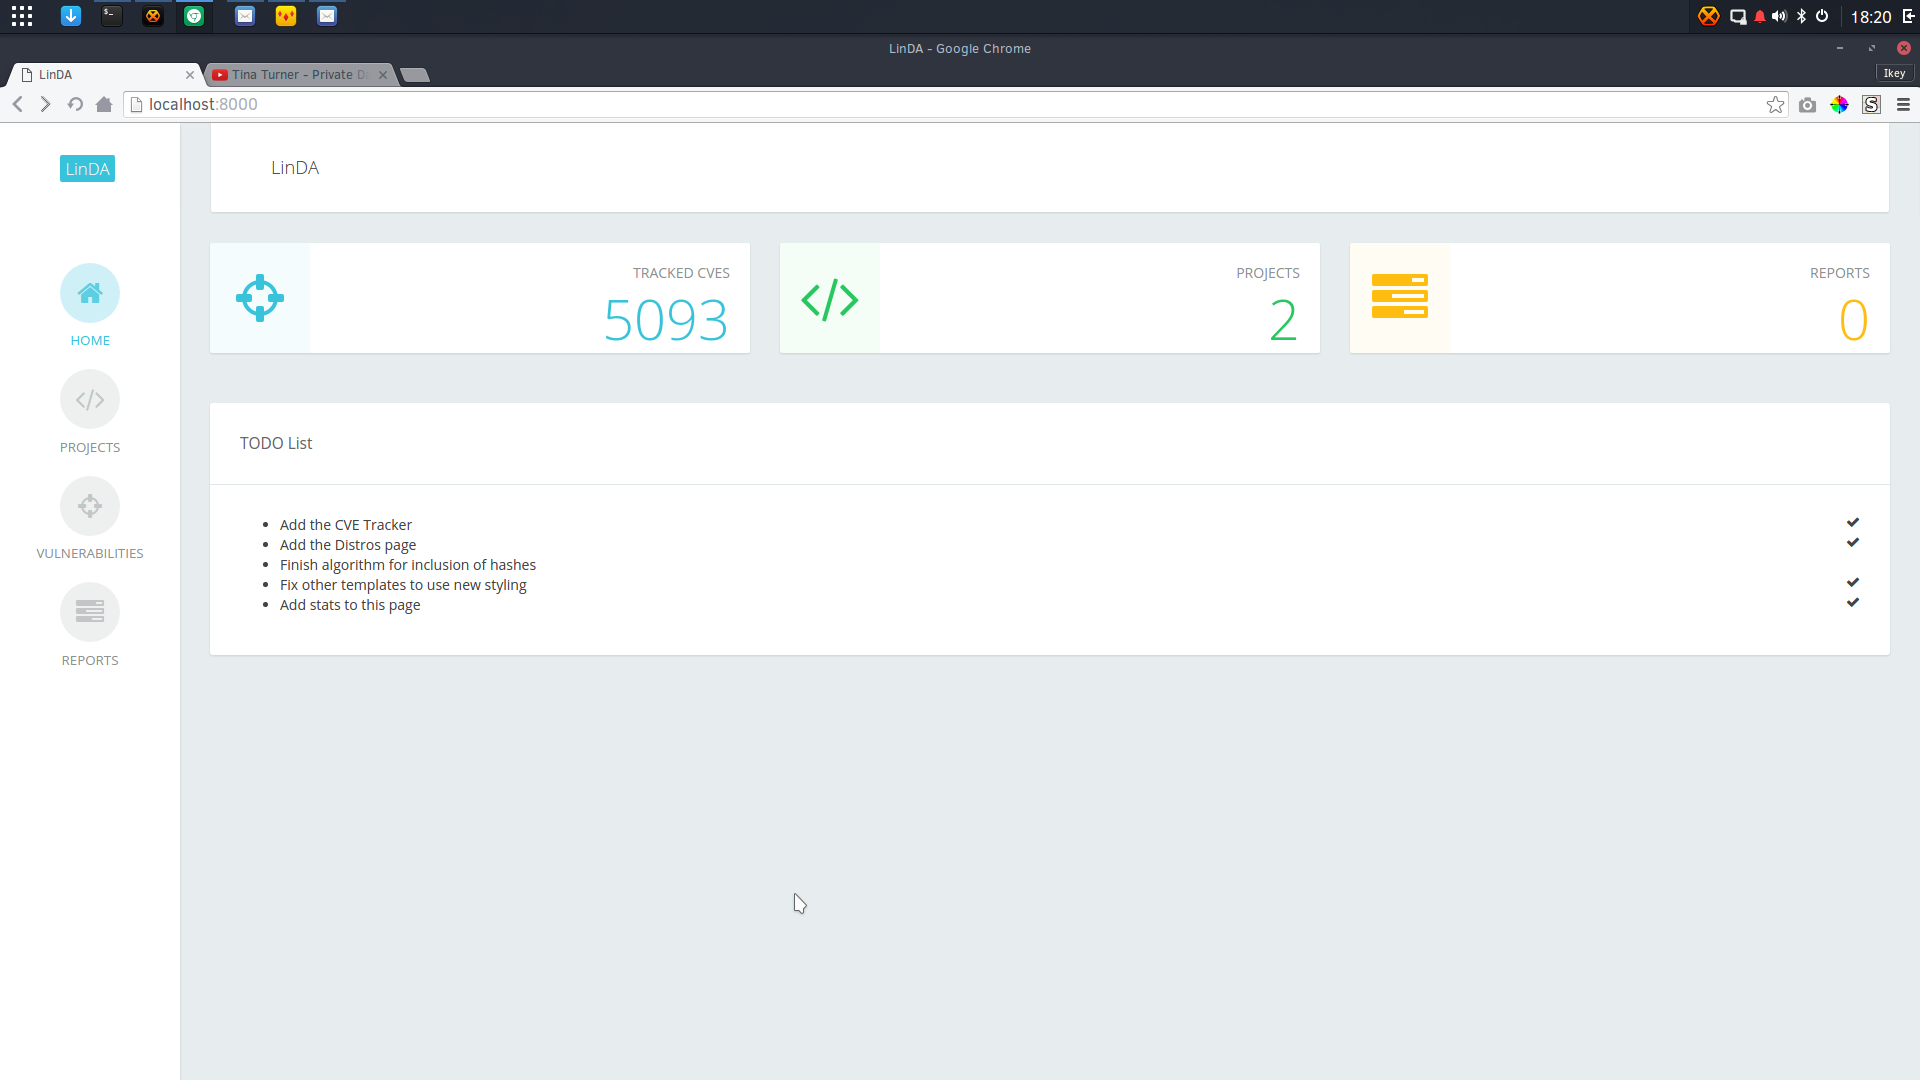Open the yellow taskbar application
This screenshot has width=1920, height=1080.
[x=286, y=16]
